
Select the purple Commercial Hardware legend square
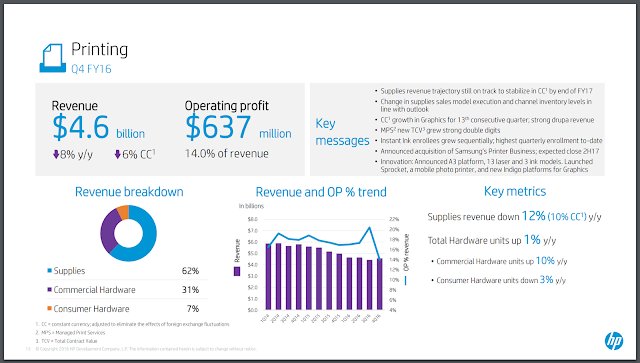coord(49,290)
